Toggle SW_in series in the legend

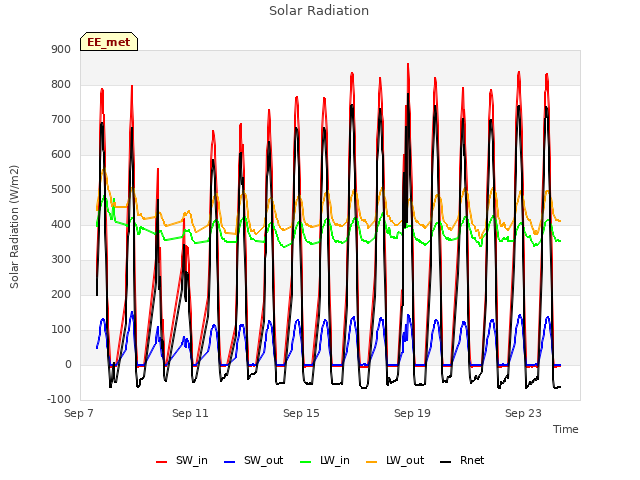(182, 460)
